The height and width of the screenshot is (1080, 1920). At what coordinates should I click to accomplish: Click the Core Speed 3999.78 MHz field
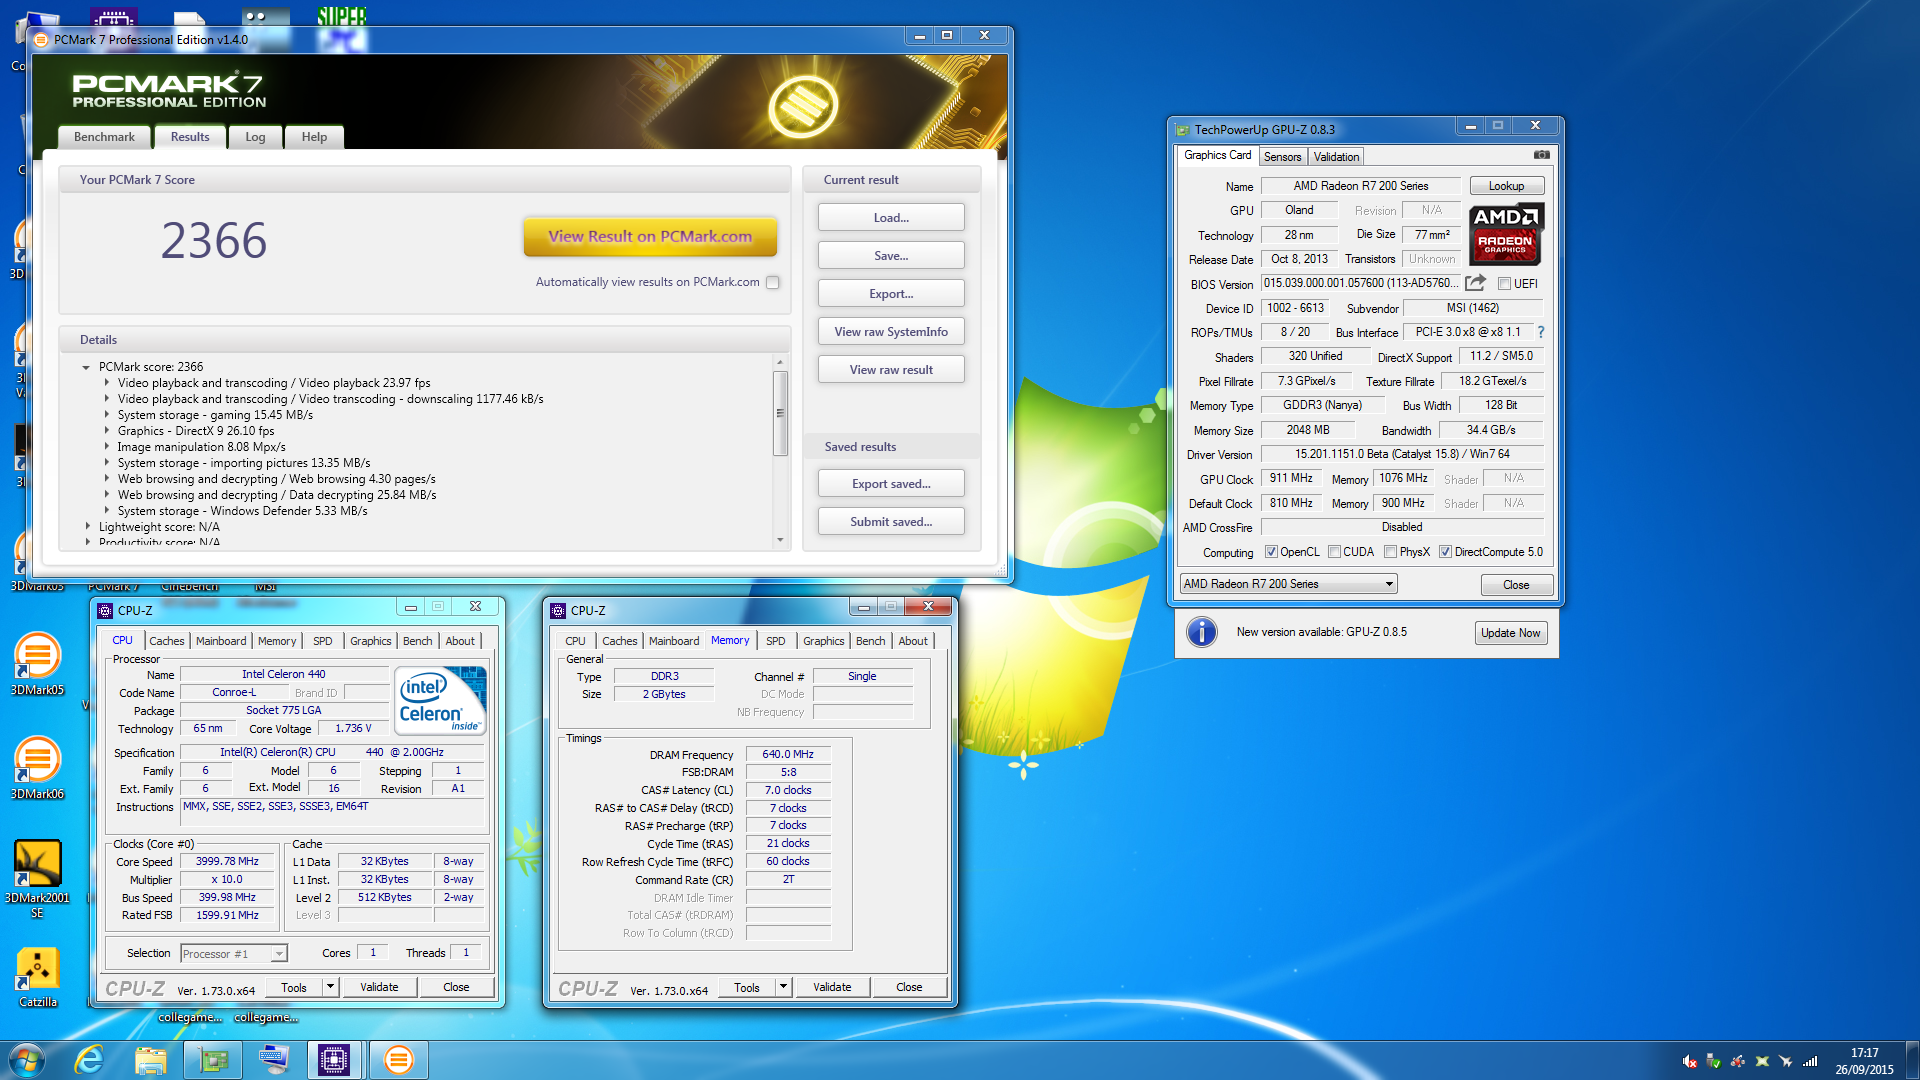tap(228, 861)
